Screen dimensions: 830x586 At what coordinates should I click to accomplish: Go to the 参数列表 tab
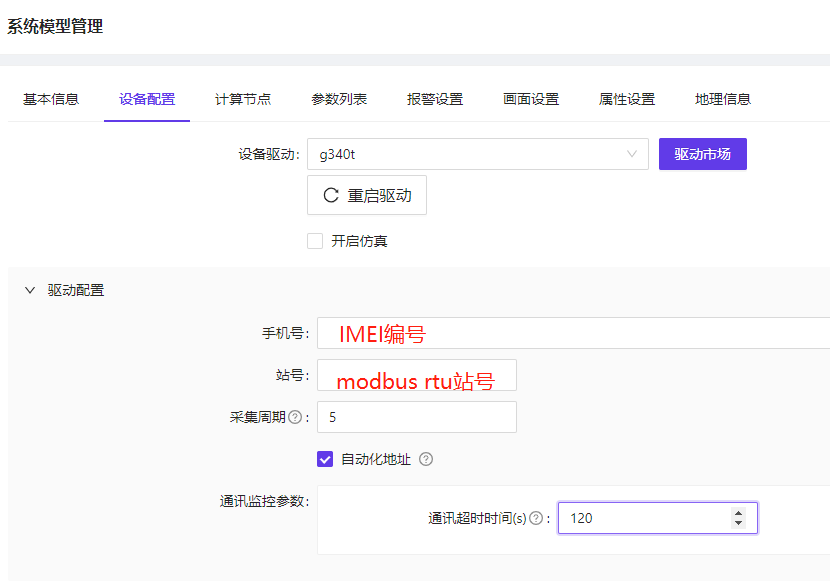point(339,99)
